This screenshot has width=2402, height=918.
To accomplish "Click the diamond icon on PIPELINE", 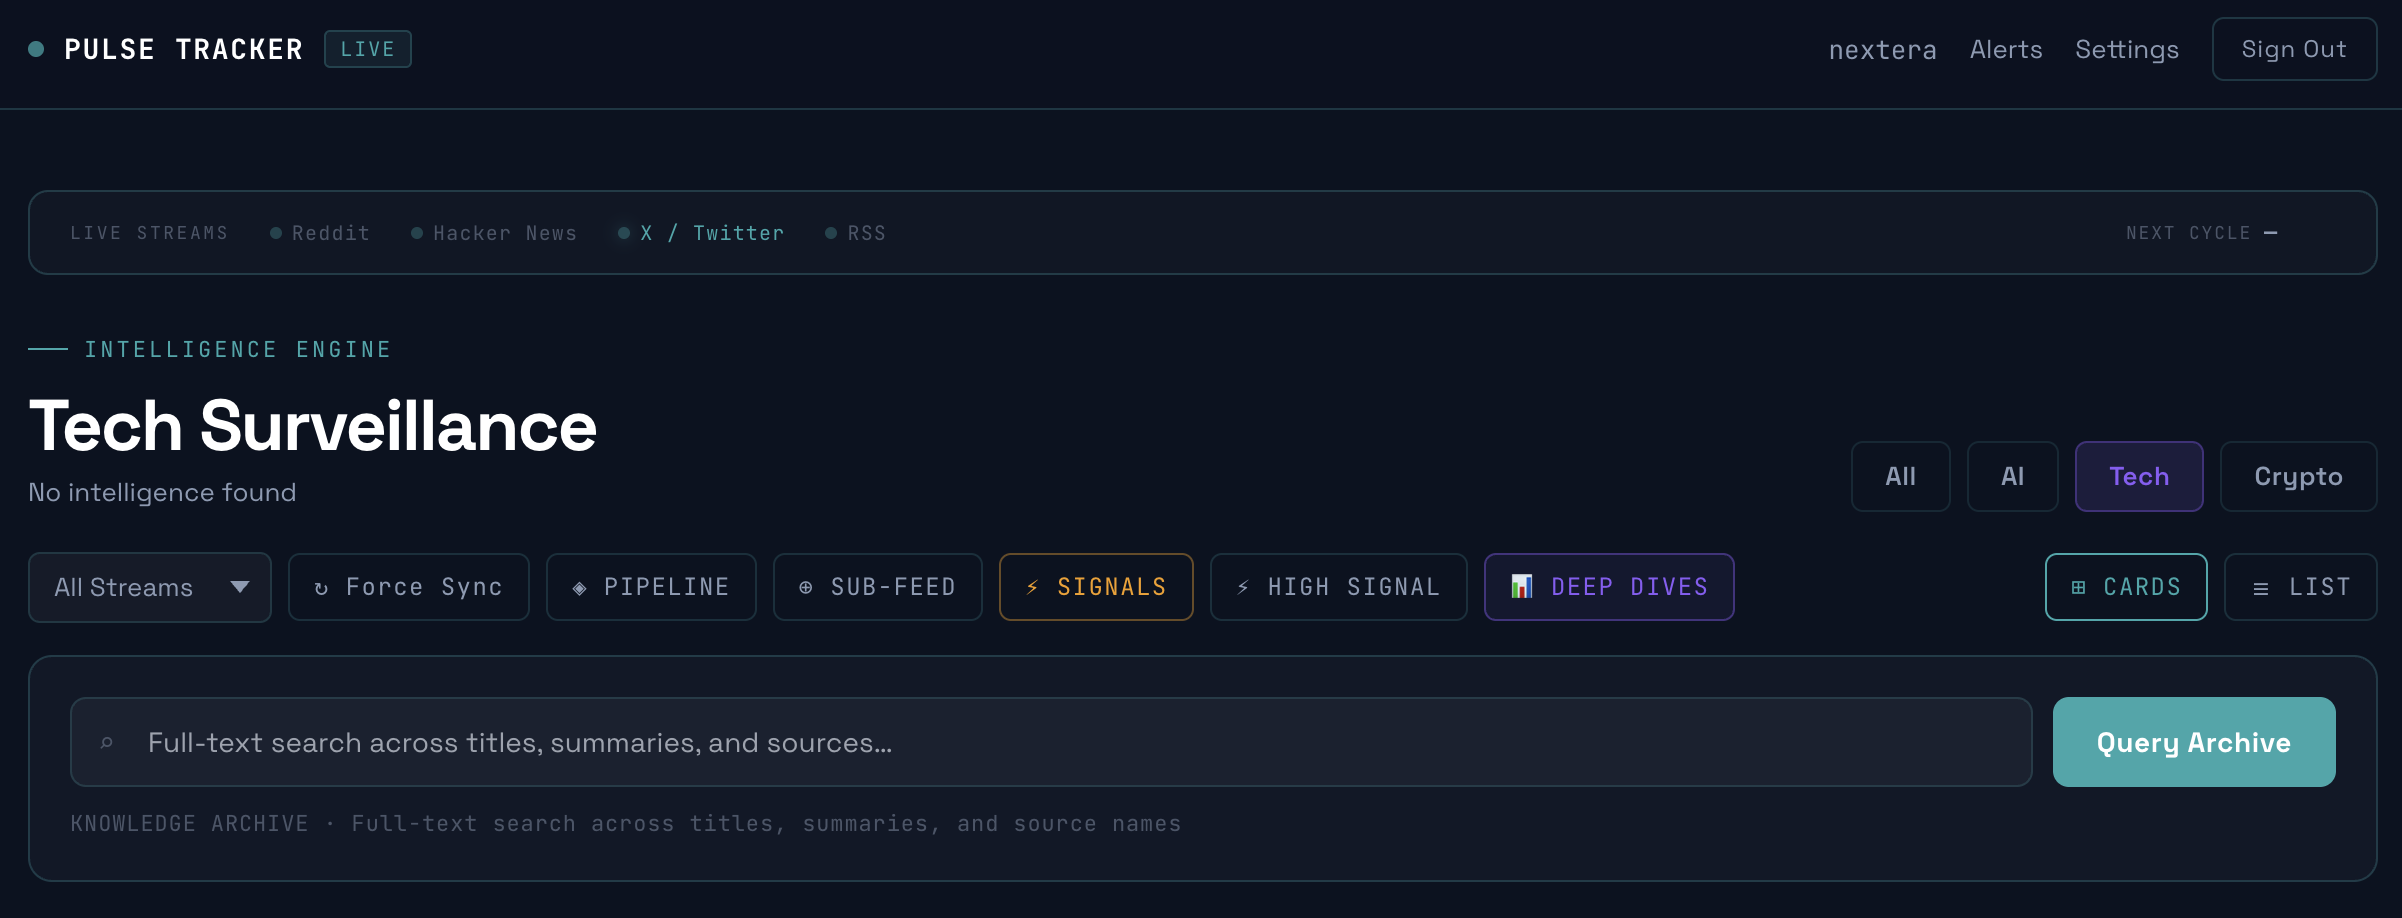I will pyautogui.click(x=579, y=588).
